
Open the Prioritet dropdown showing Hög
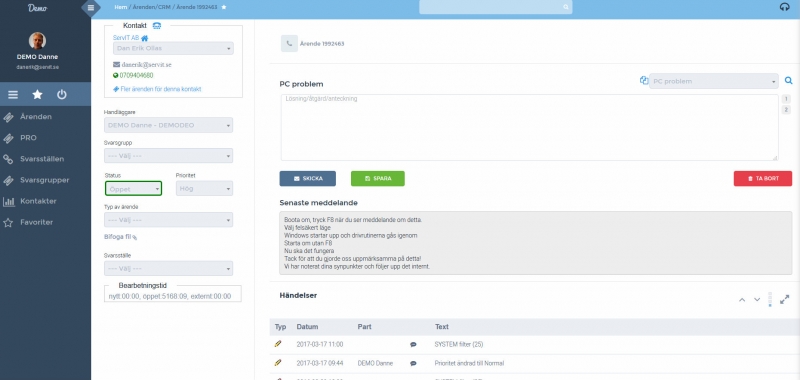pos(204,189)
